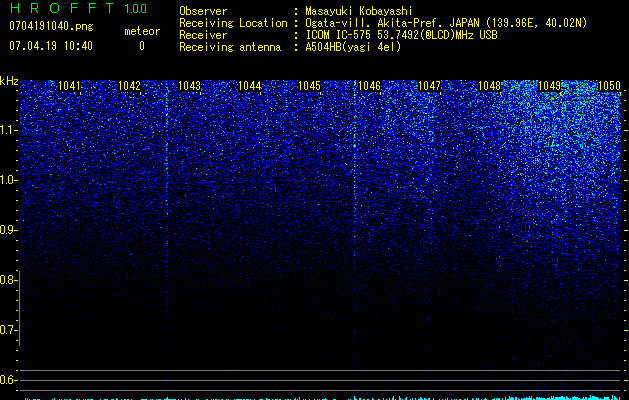Image resolution: width=629 pixels, height=400 pixels.
Task: Click the 1044 time marker
Action: pos(250,86)
